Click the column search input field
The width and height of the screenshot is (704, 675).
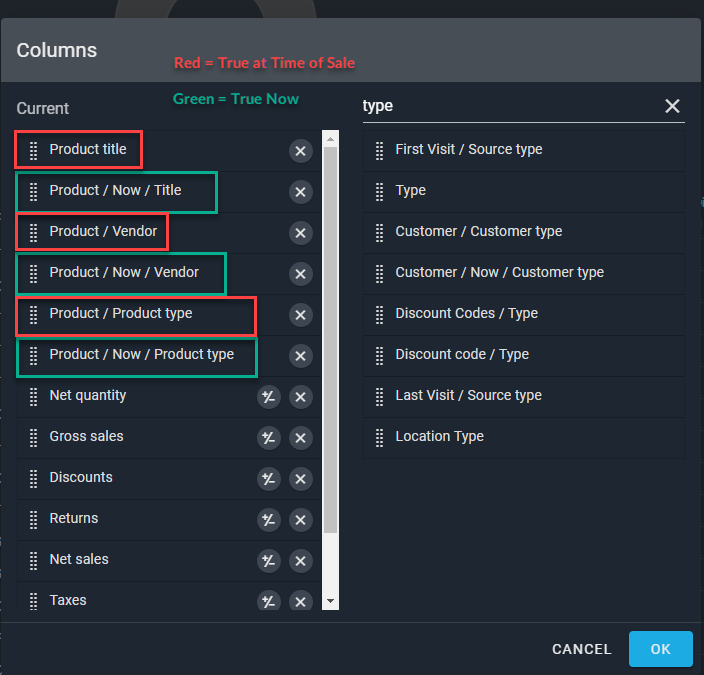coord(508,106)
